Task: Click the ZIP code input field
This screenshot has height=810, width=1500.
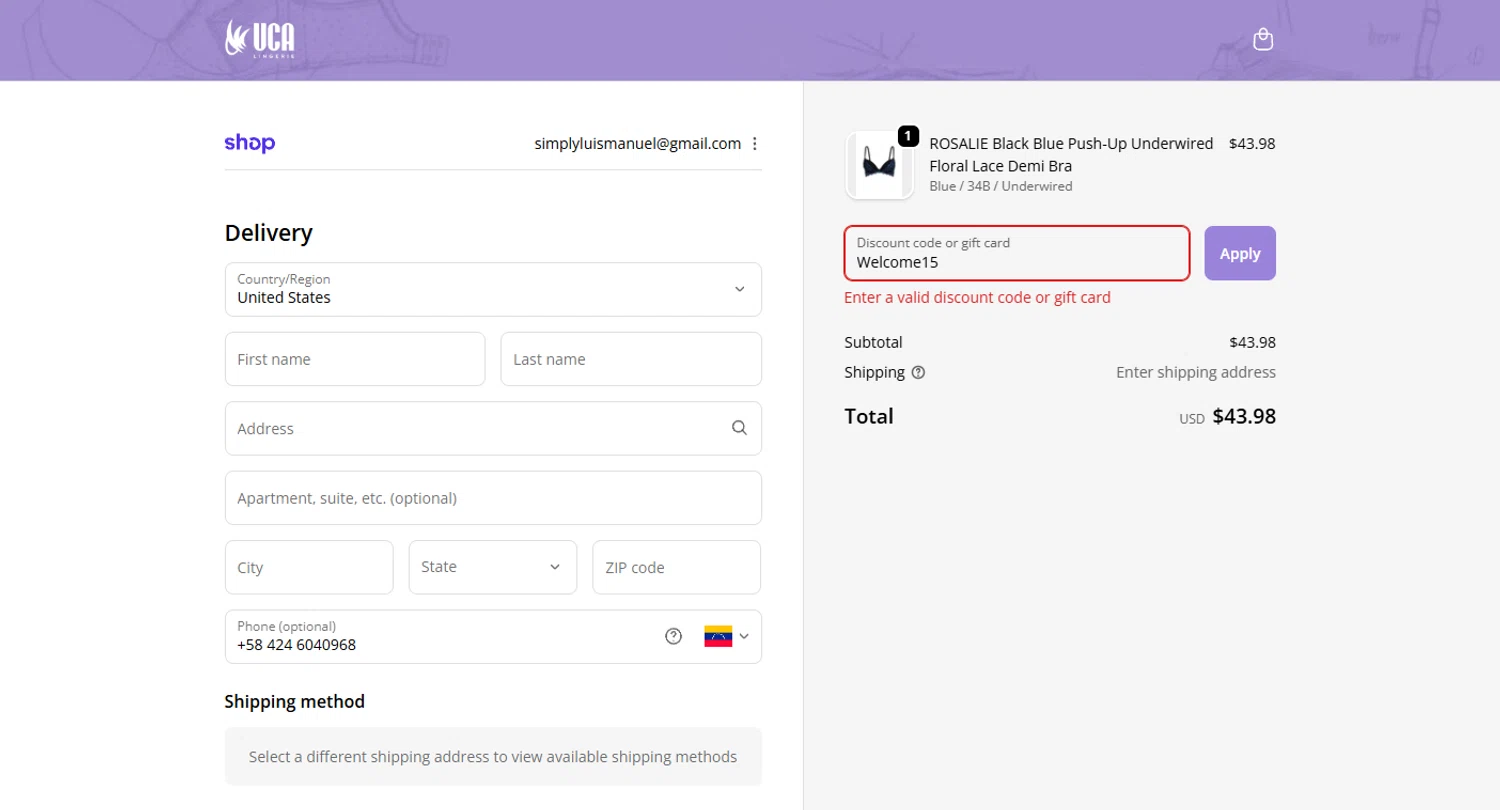Action: (677, 567)
